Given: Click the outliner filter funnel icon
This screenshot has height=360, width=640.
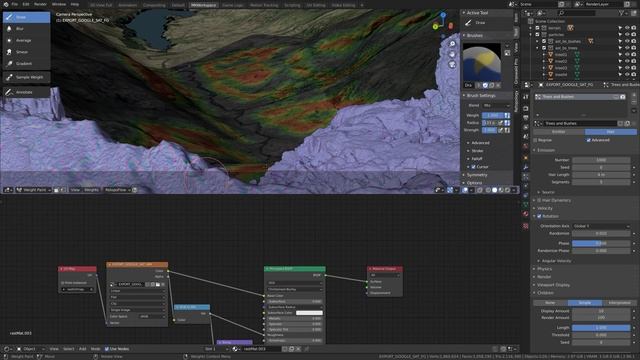Looking at the screenshot, I should coord(622,13).
